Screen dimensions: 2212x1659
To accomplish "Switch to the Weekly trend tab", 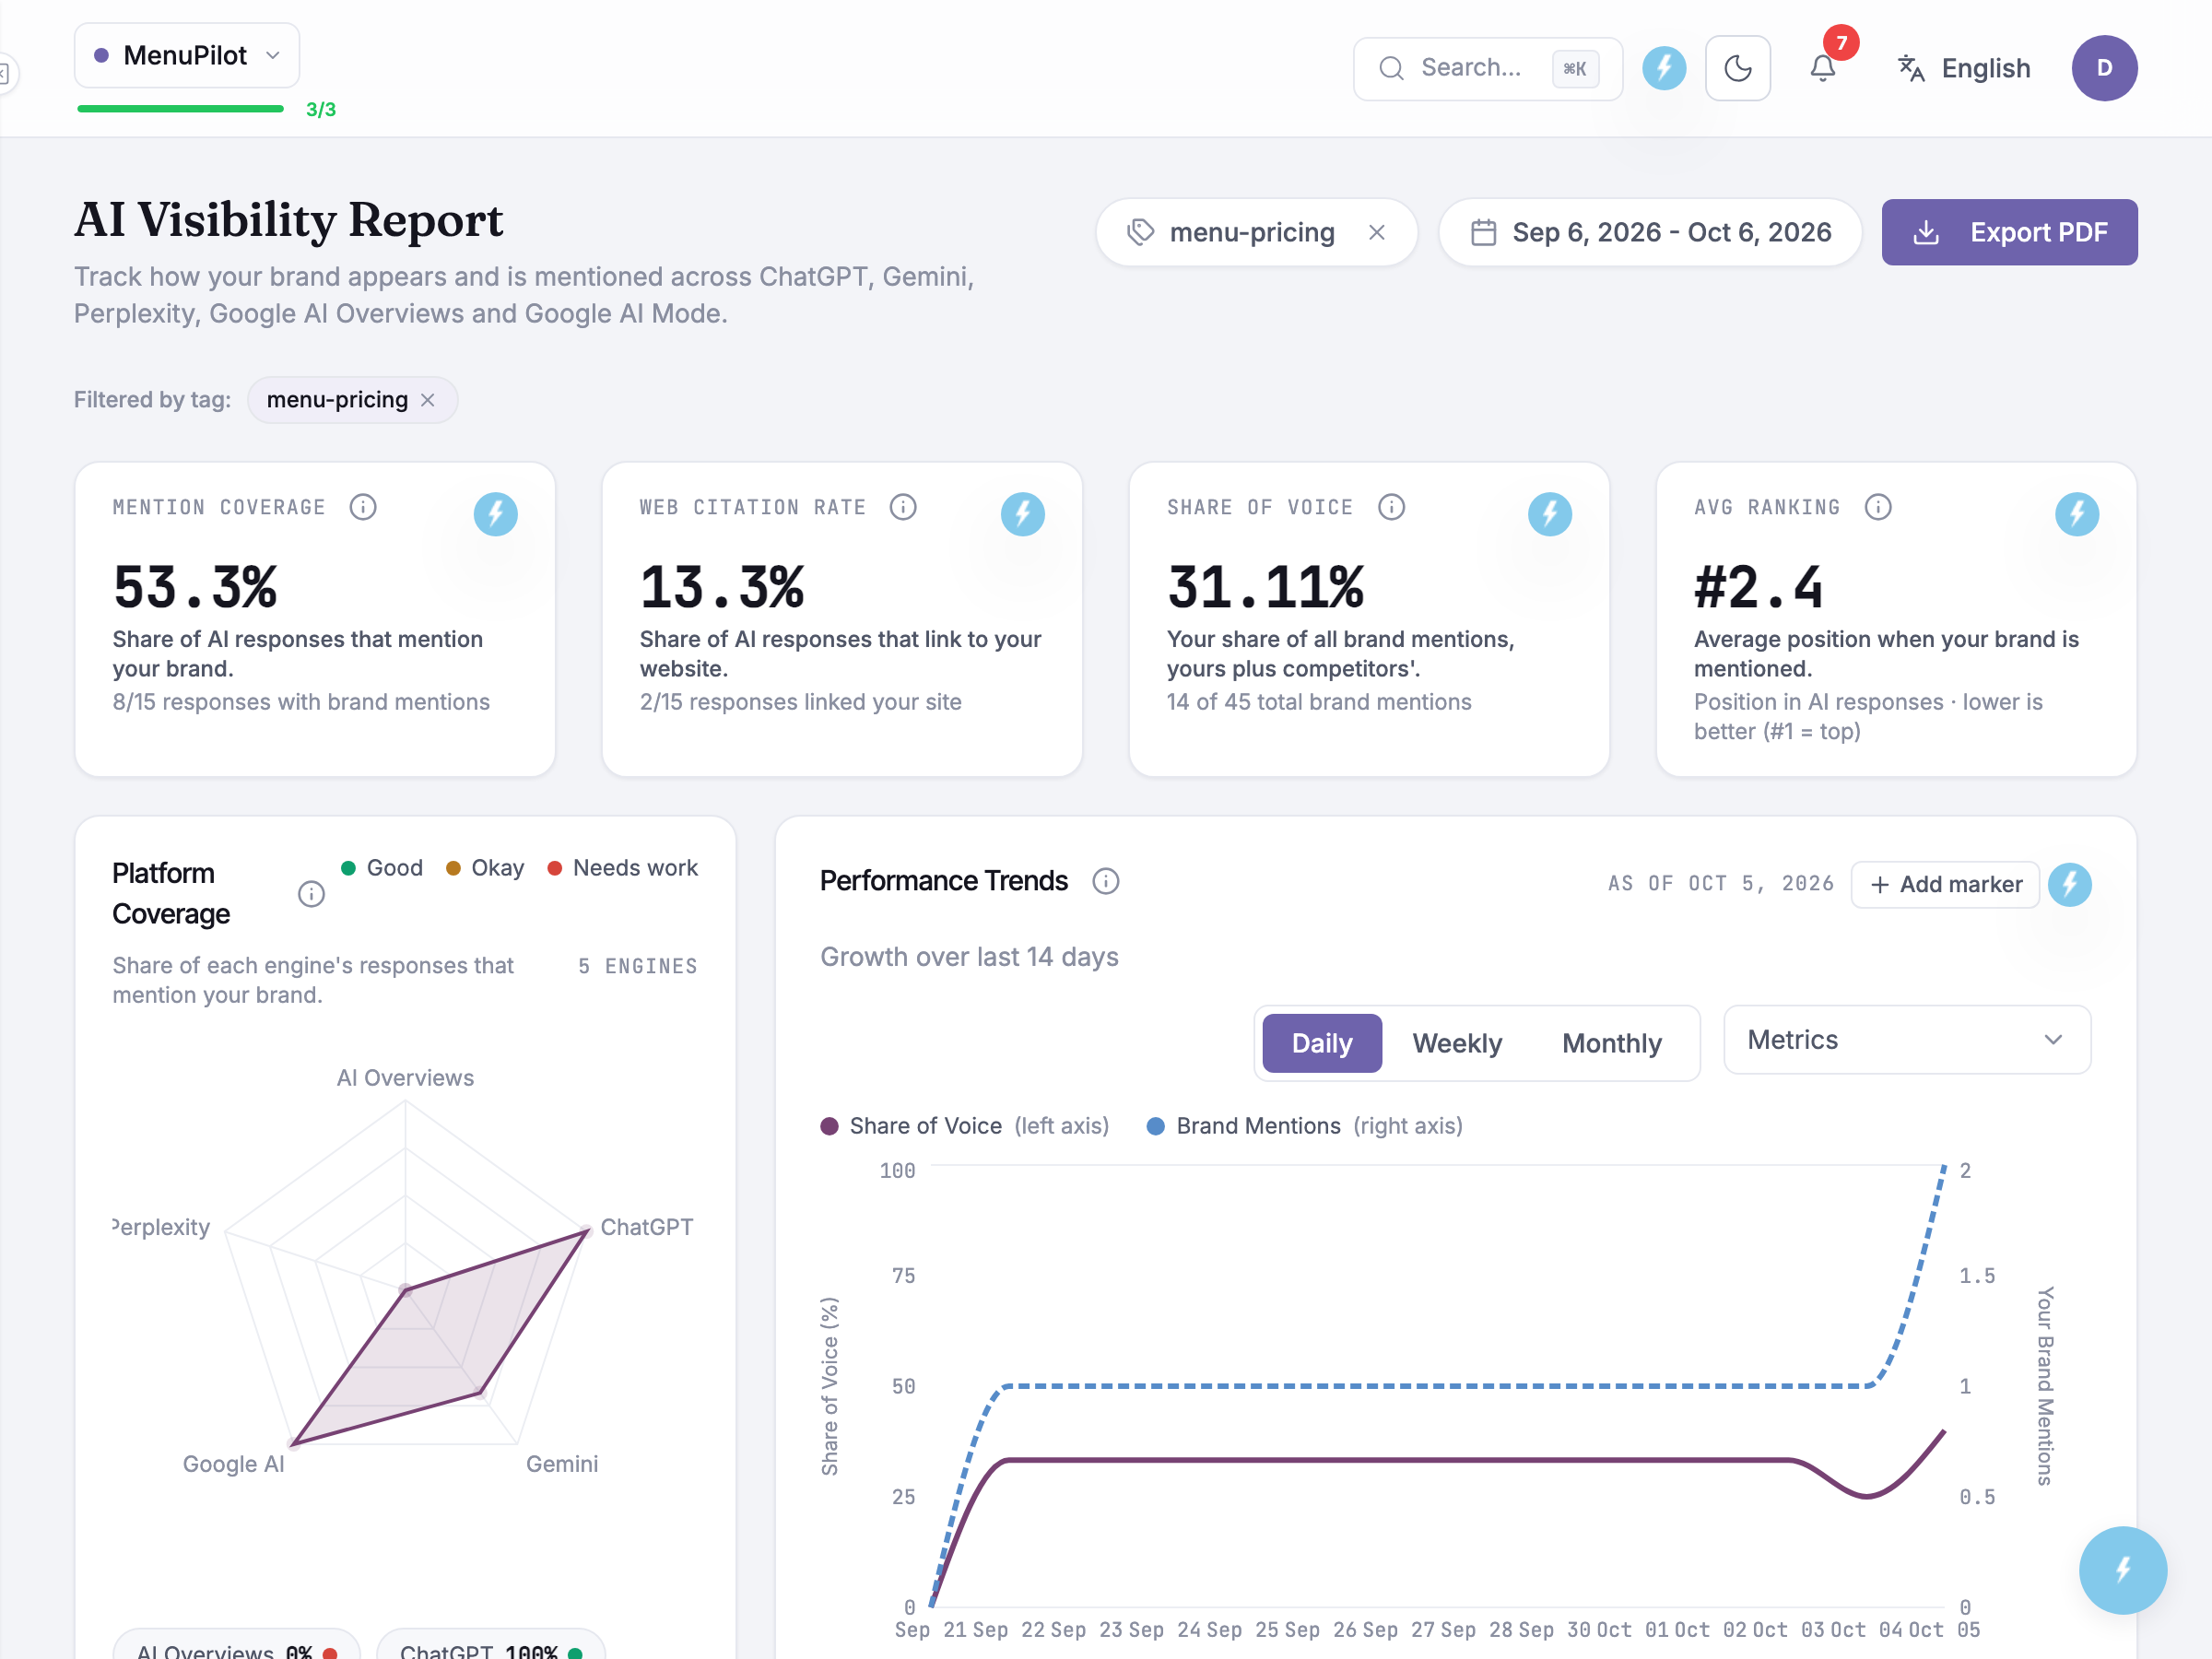I will tap(1457, 1043).
